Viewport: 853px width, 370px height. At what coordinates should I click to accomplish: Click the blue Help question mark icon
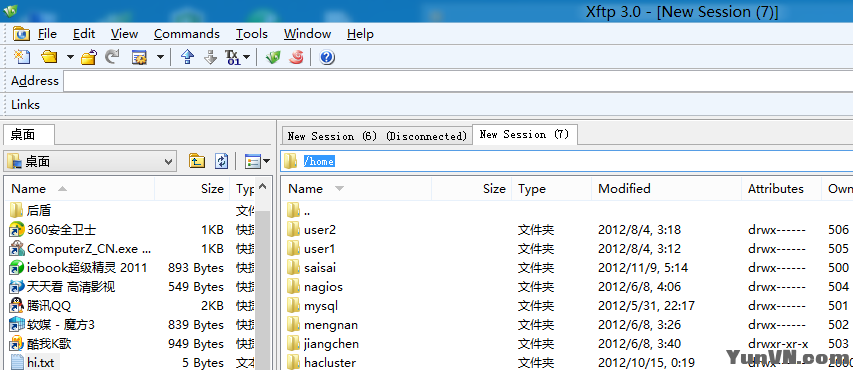(327, 57)
